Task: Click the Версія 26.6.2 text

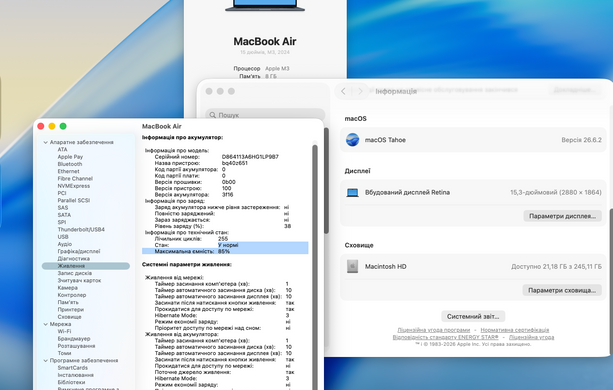Action: [581, 140]
